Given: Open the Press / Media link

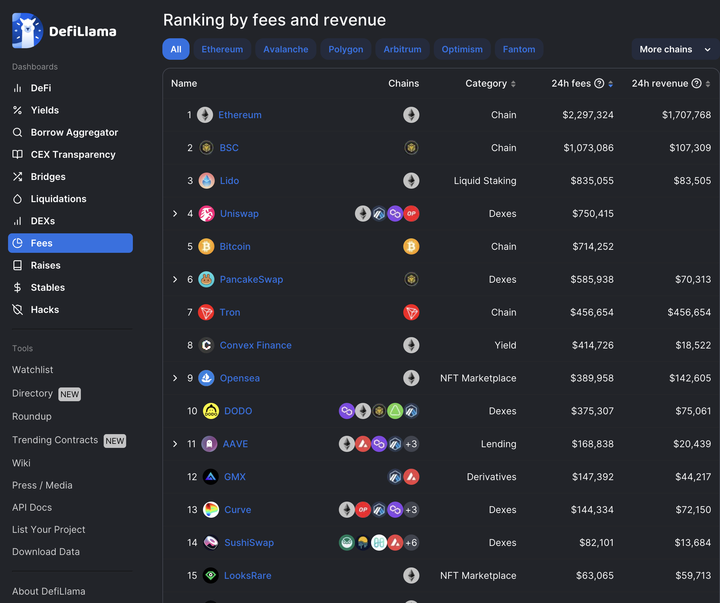Looking at the screenshot, I should click(x=42, y=485).
